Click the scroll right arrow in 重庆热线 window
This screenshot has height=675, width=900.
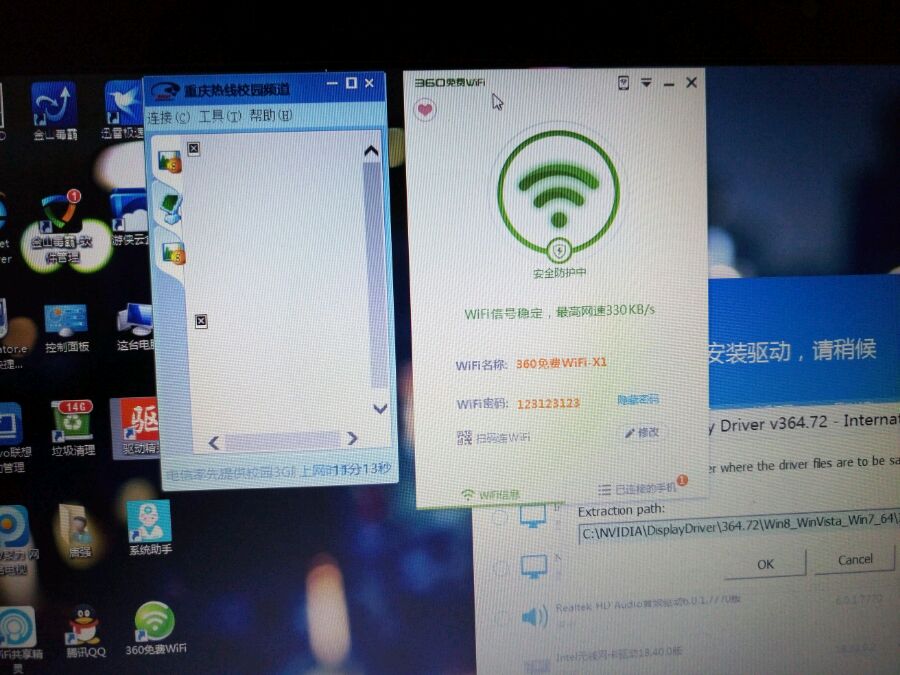click(352, 438)
